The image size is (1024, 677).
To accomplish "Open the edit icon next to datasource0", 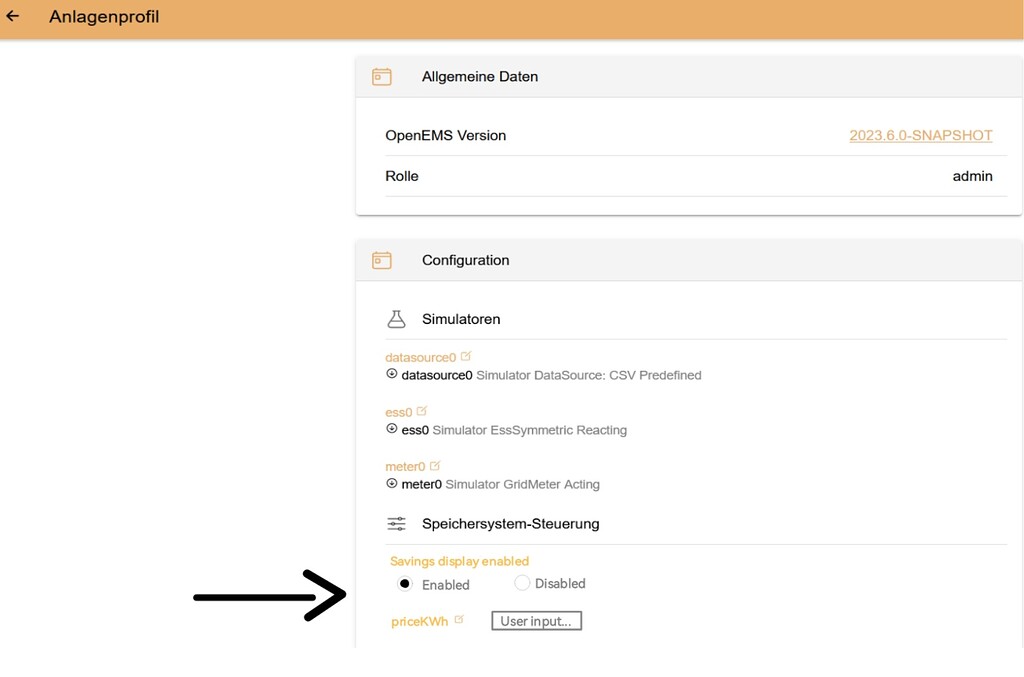I will point(465,354).
